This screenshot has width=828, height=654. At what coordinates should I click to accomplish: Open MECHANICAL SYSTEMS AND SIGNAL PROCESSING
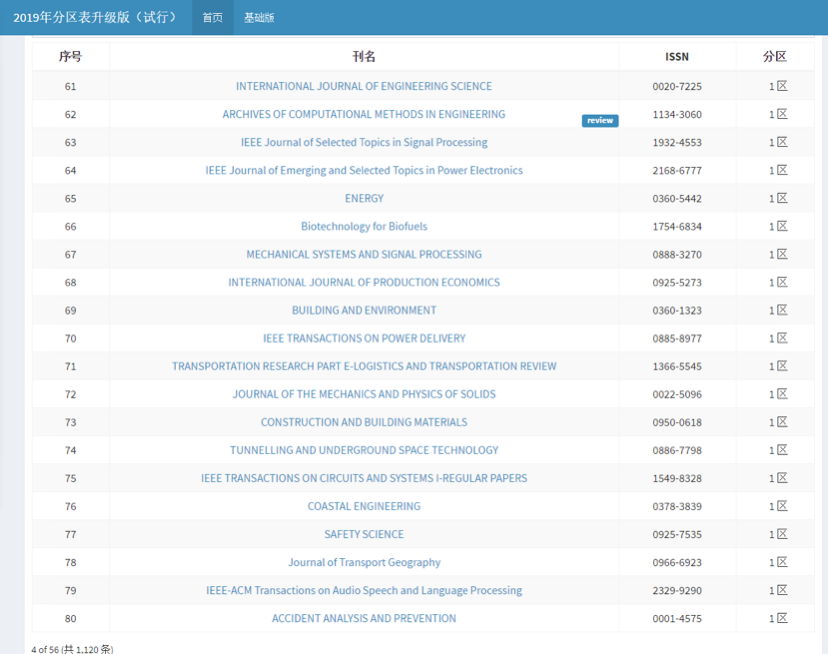[x=364, y=254]
